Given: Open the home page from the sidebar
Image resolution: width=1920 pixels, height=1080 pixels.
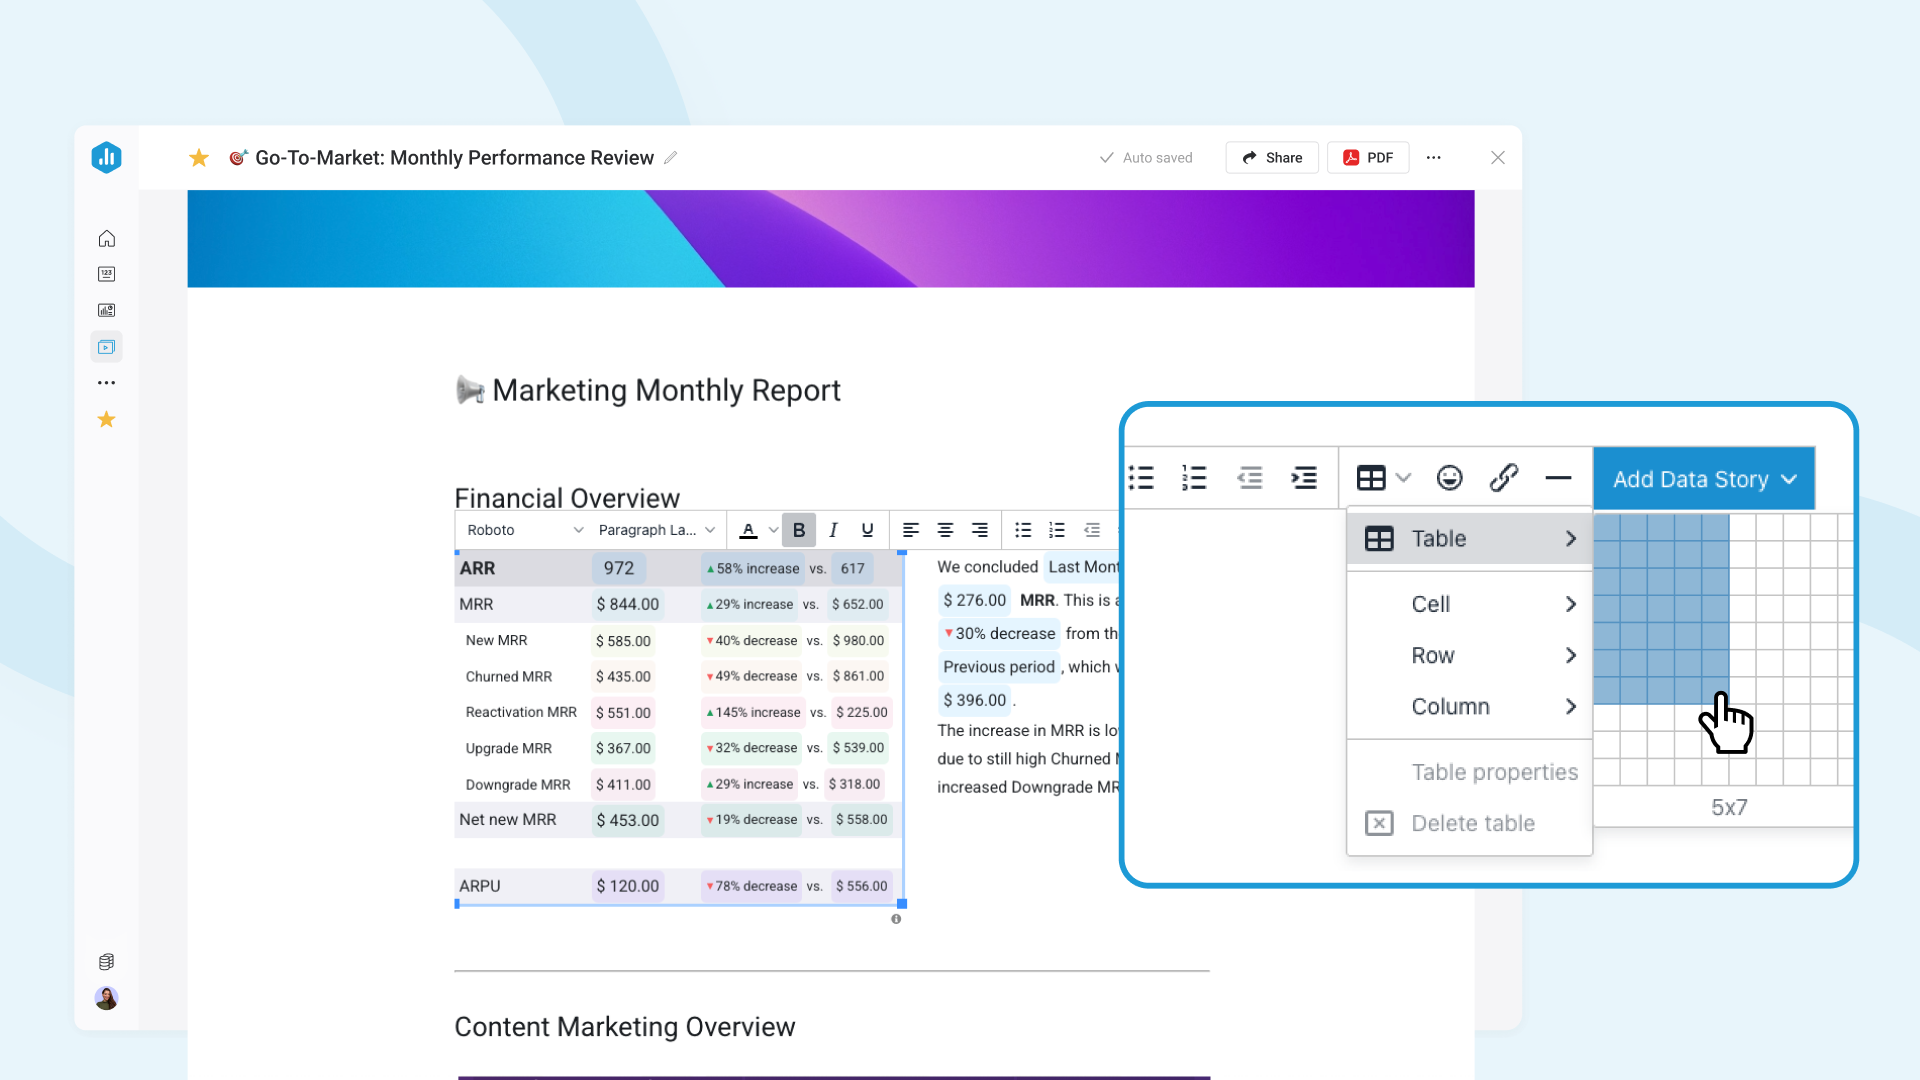Looking at the screenshot, I should pos(106,238).
